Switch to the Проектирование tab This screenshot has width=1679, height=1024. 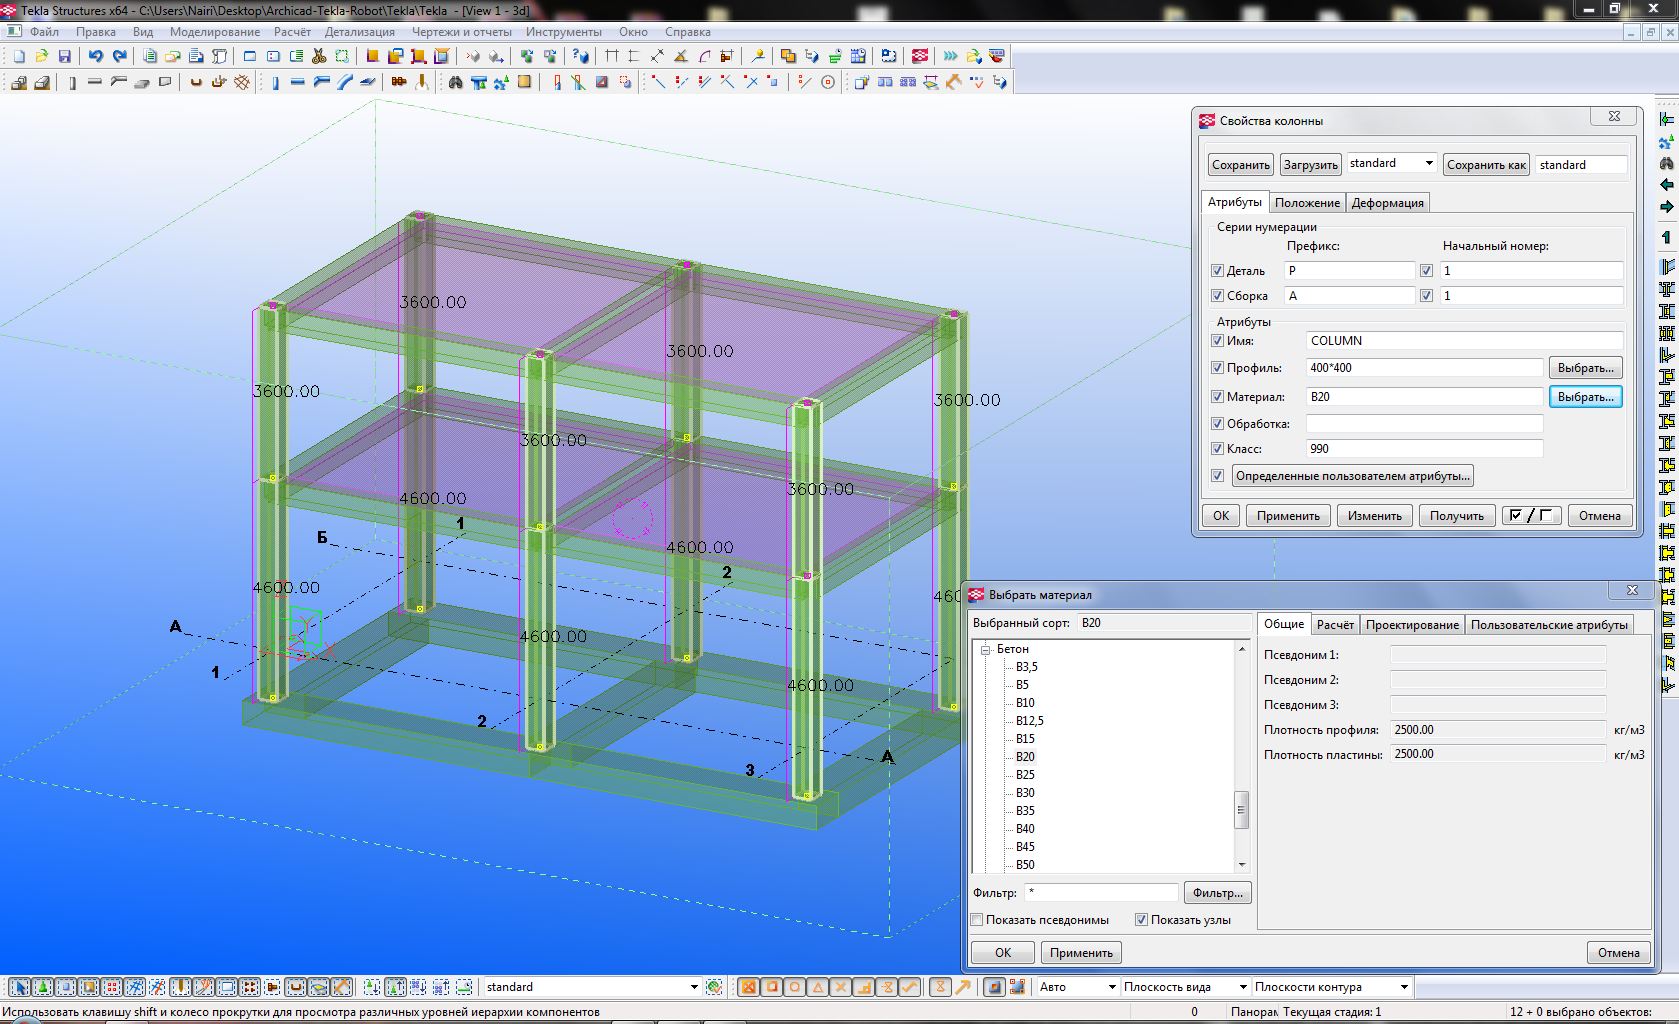point(1412,625)
